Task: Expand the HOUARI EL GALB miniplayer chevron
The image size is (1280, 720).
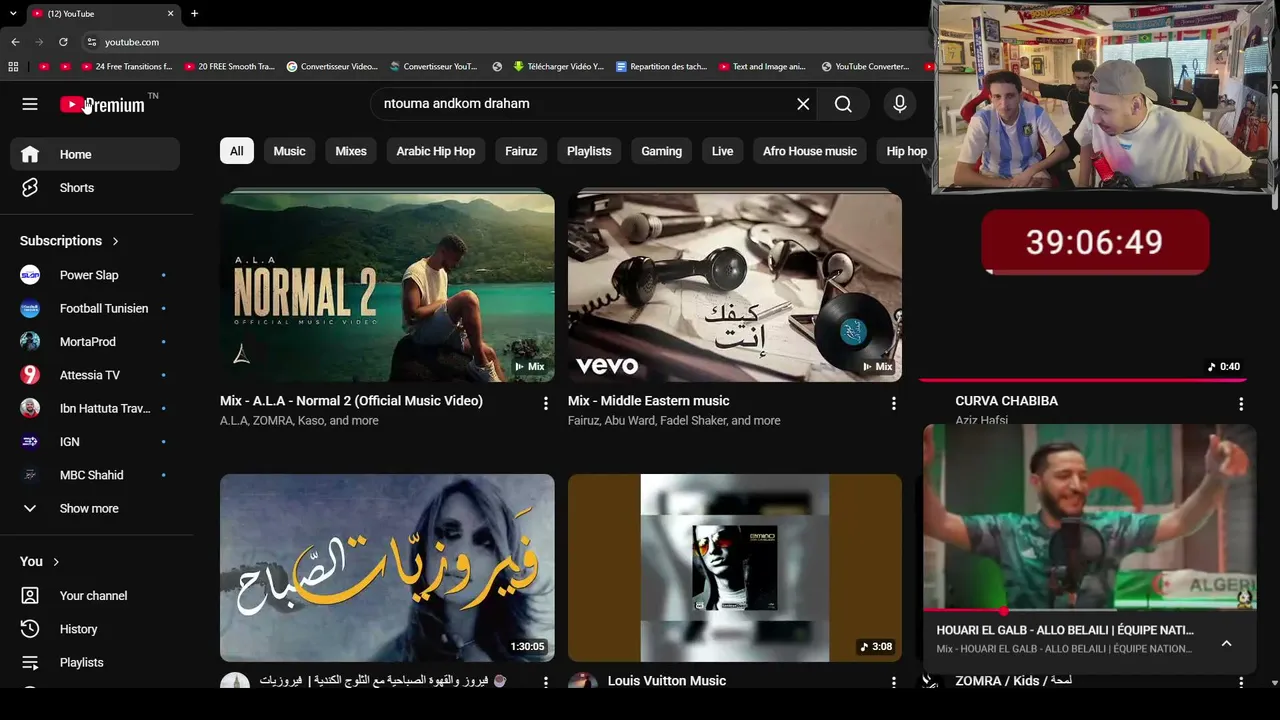Action: pyautogui.click(x=1226, y=643)
